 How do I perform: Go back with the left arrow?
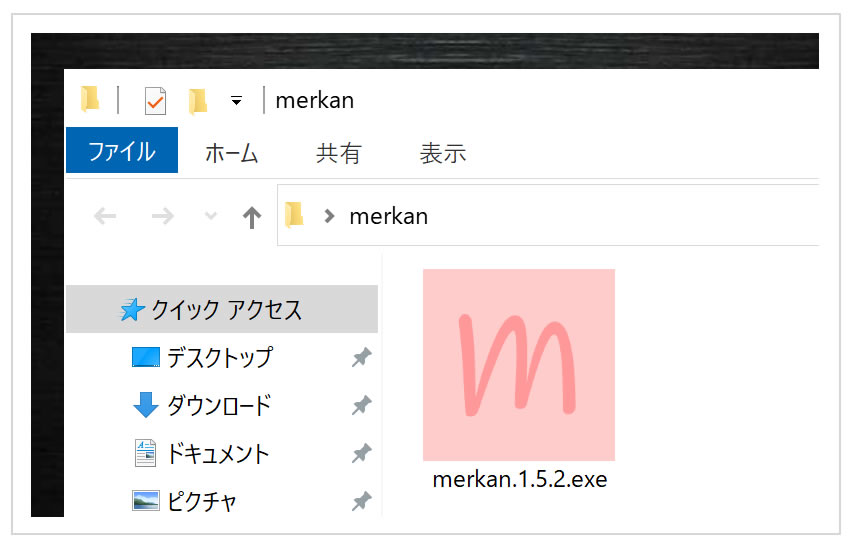point(105,216)
